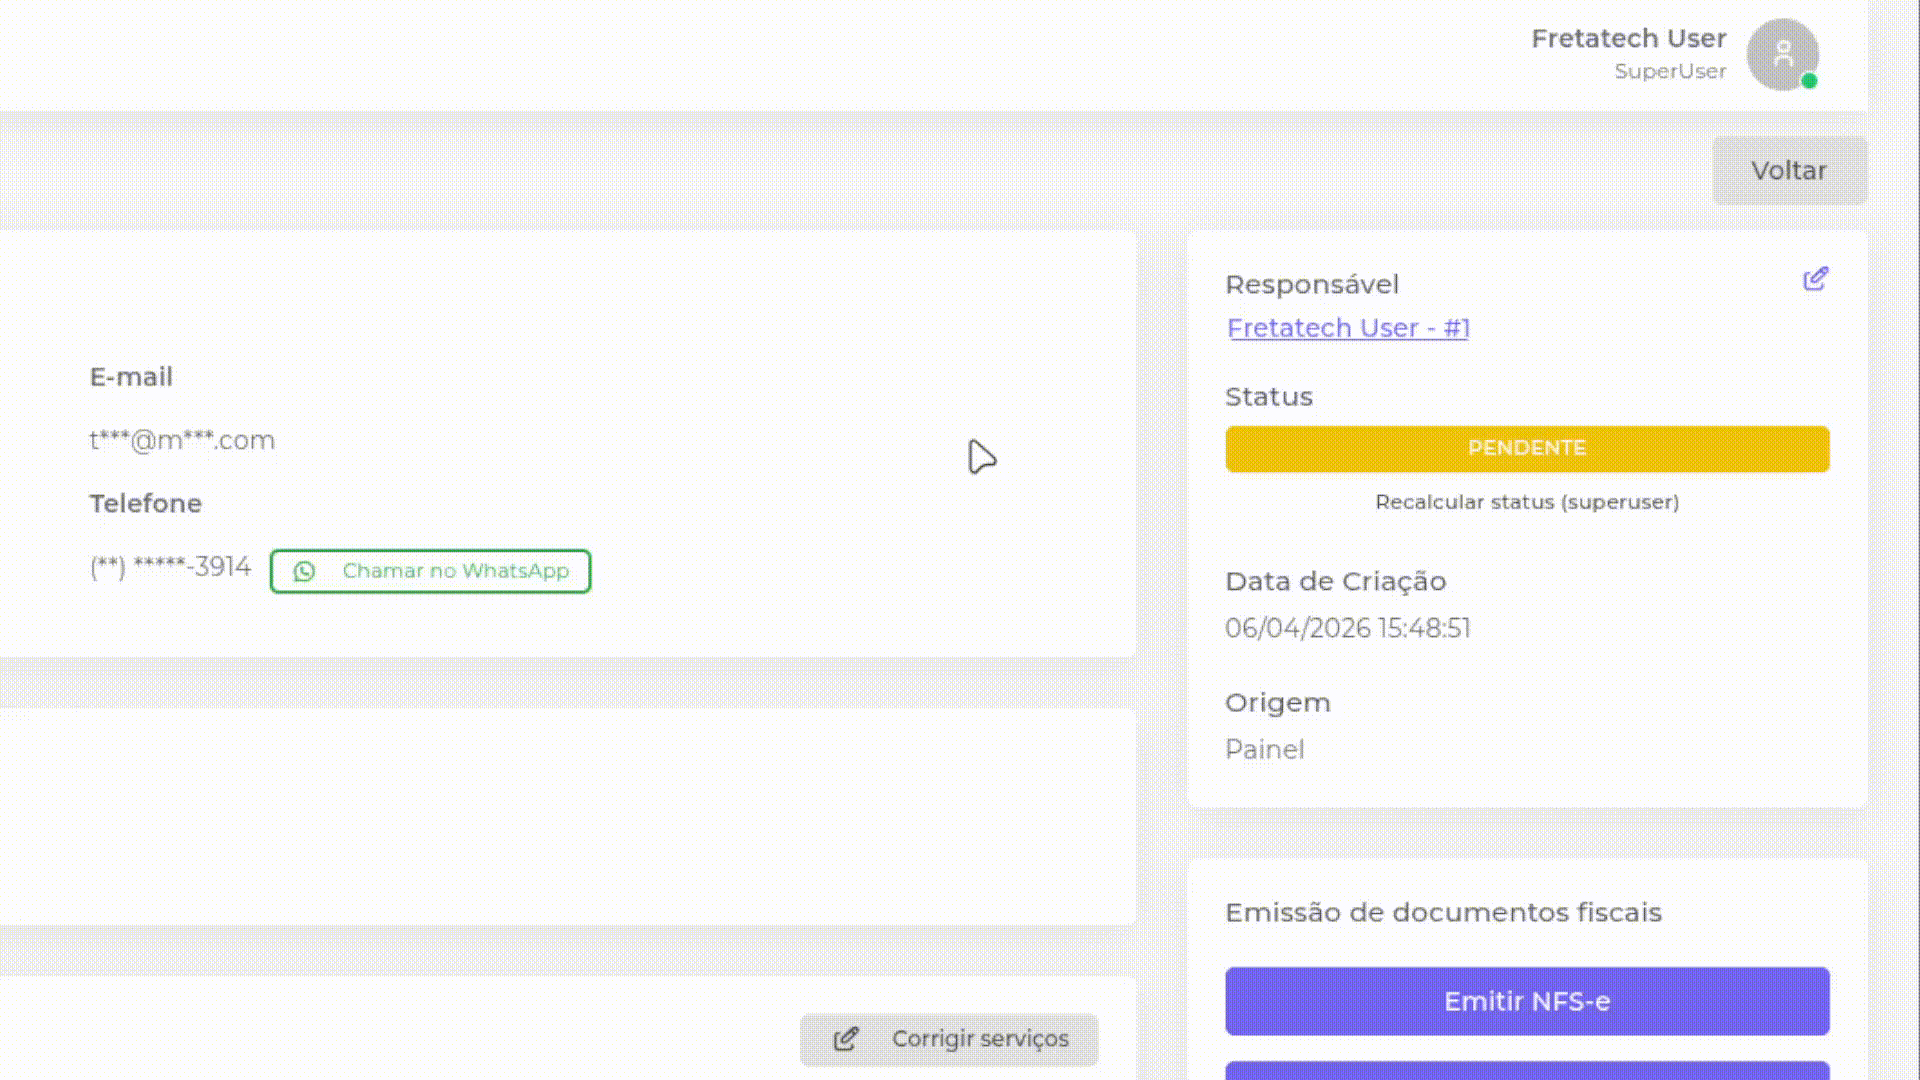This screenshot has height=1080, width=1920.
Task: Click the edit Responsável pencil icon
Action: click(1815, 279)
